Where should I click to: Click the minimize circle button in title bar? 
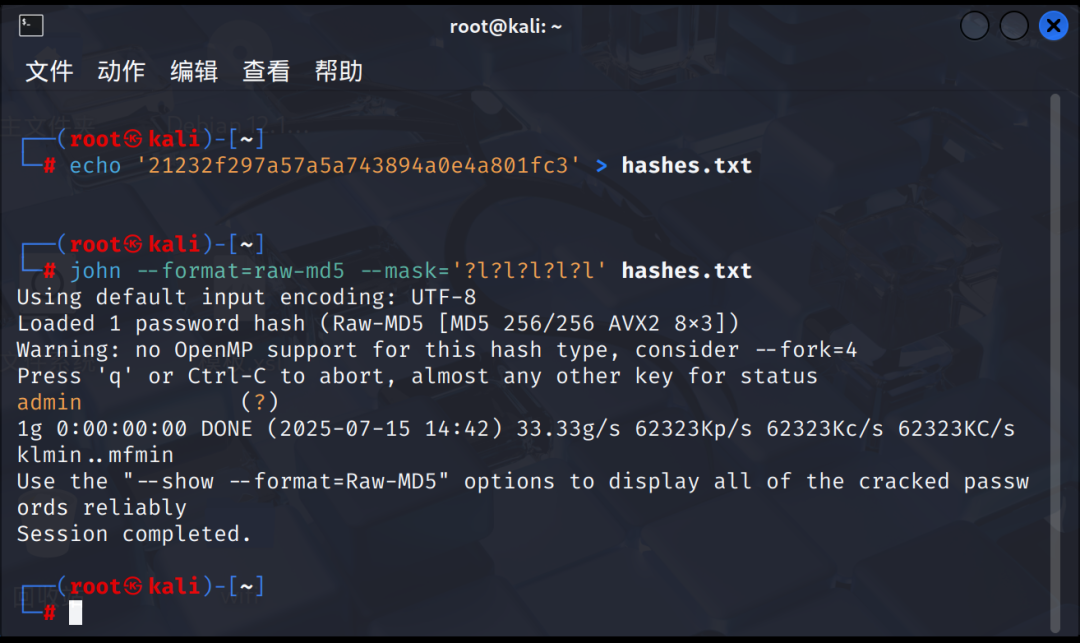975,26
